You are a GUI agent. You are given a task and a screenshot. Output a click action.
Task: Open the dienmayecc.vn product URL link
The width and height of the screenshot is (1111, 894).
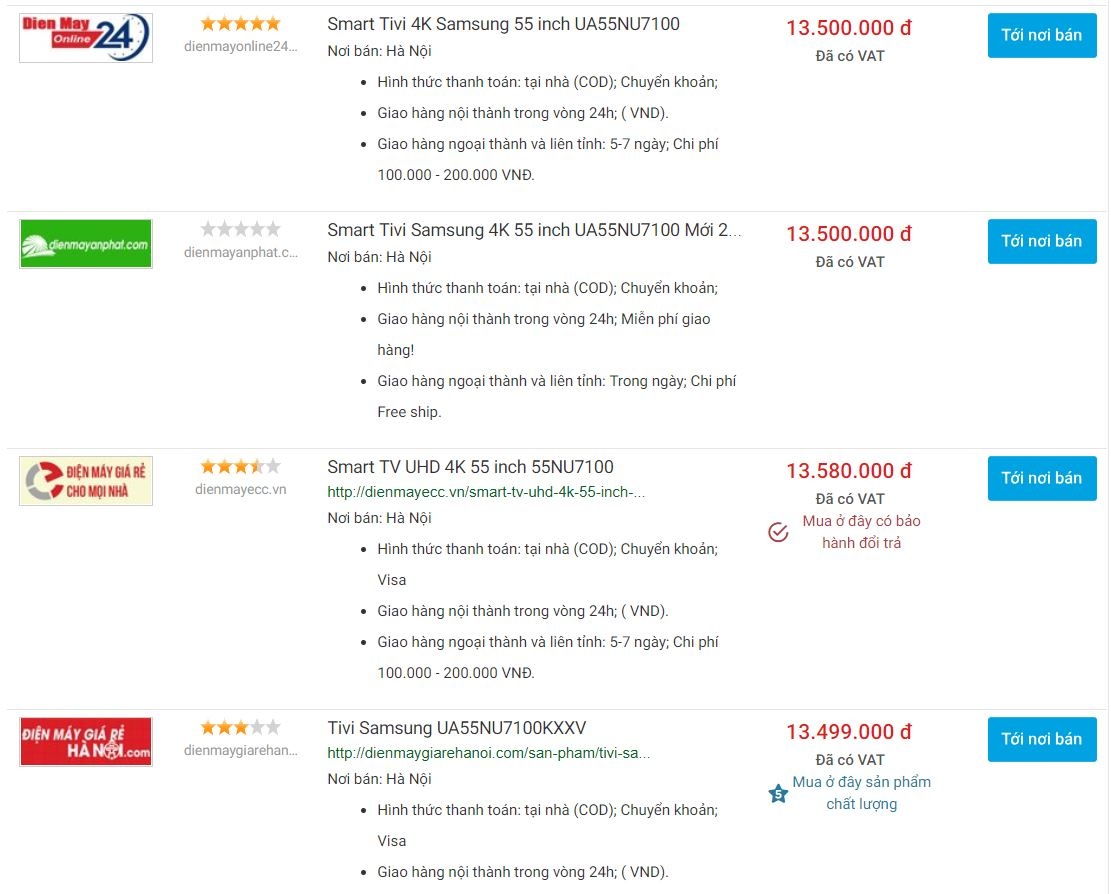click(x=485, y=491)
